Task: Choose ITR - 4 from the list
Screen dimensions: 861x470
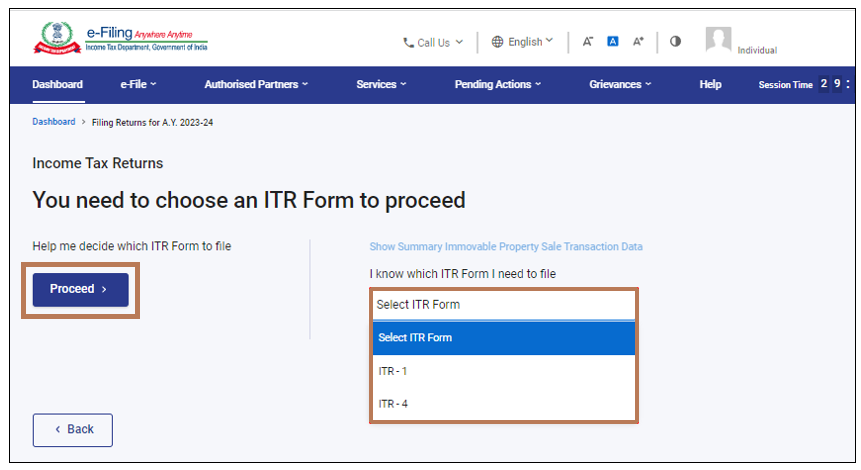Action: [x=393, y=404]
